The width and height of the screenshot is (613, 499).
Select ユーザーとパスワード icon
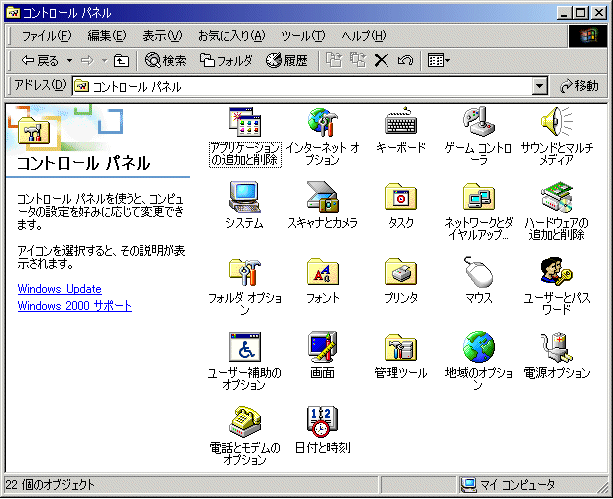tap(557, 272)
